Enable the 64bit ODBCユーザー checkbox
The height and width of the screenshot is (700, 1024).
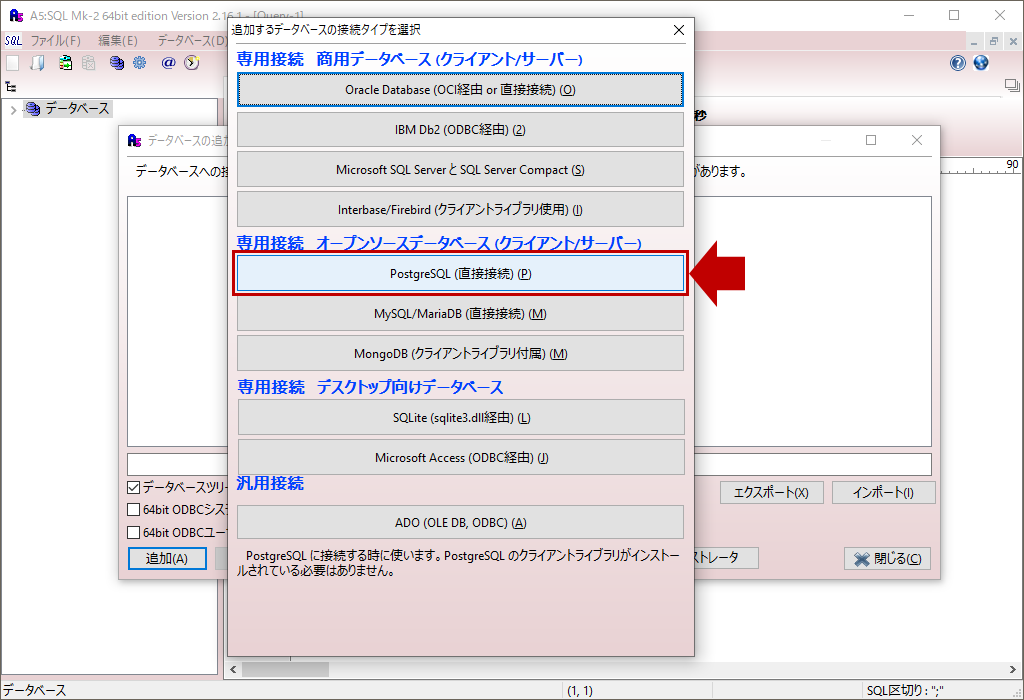point(133,532)
